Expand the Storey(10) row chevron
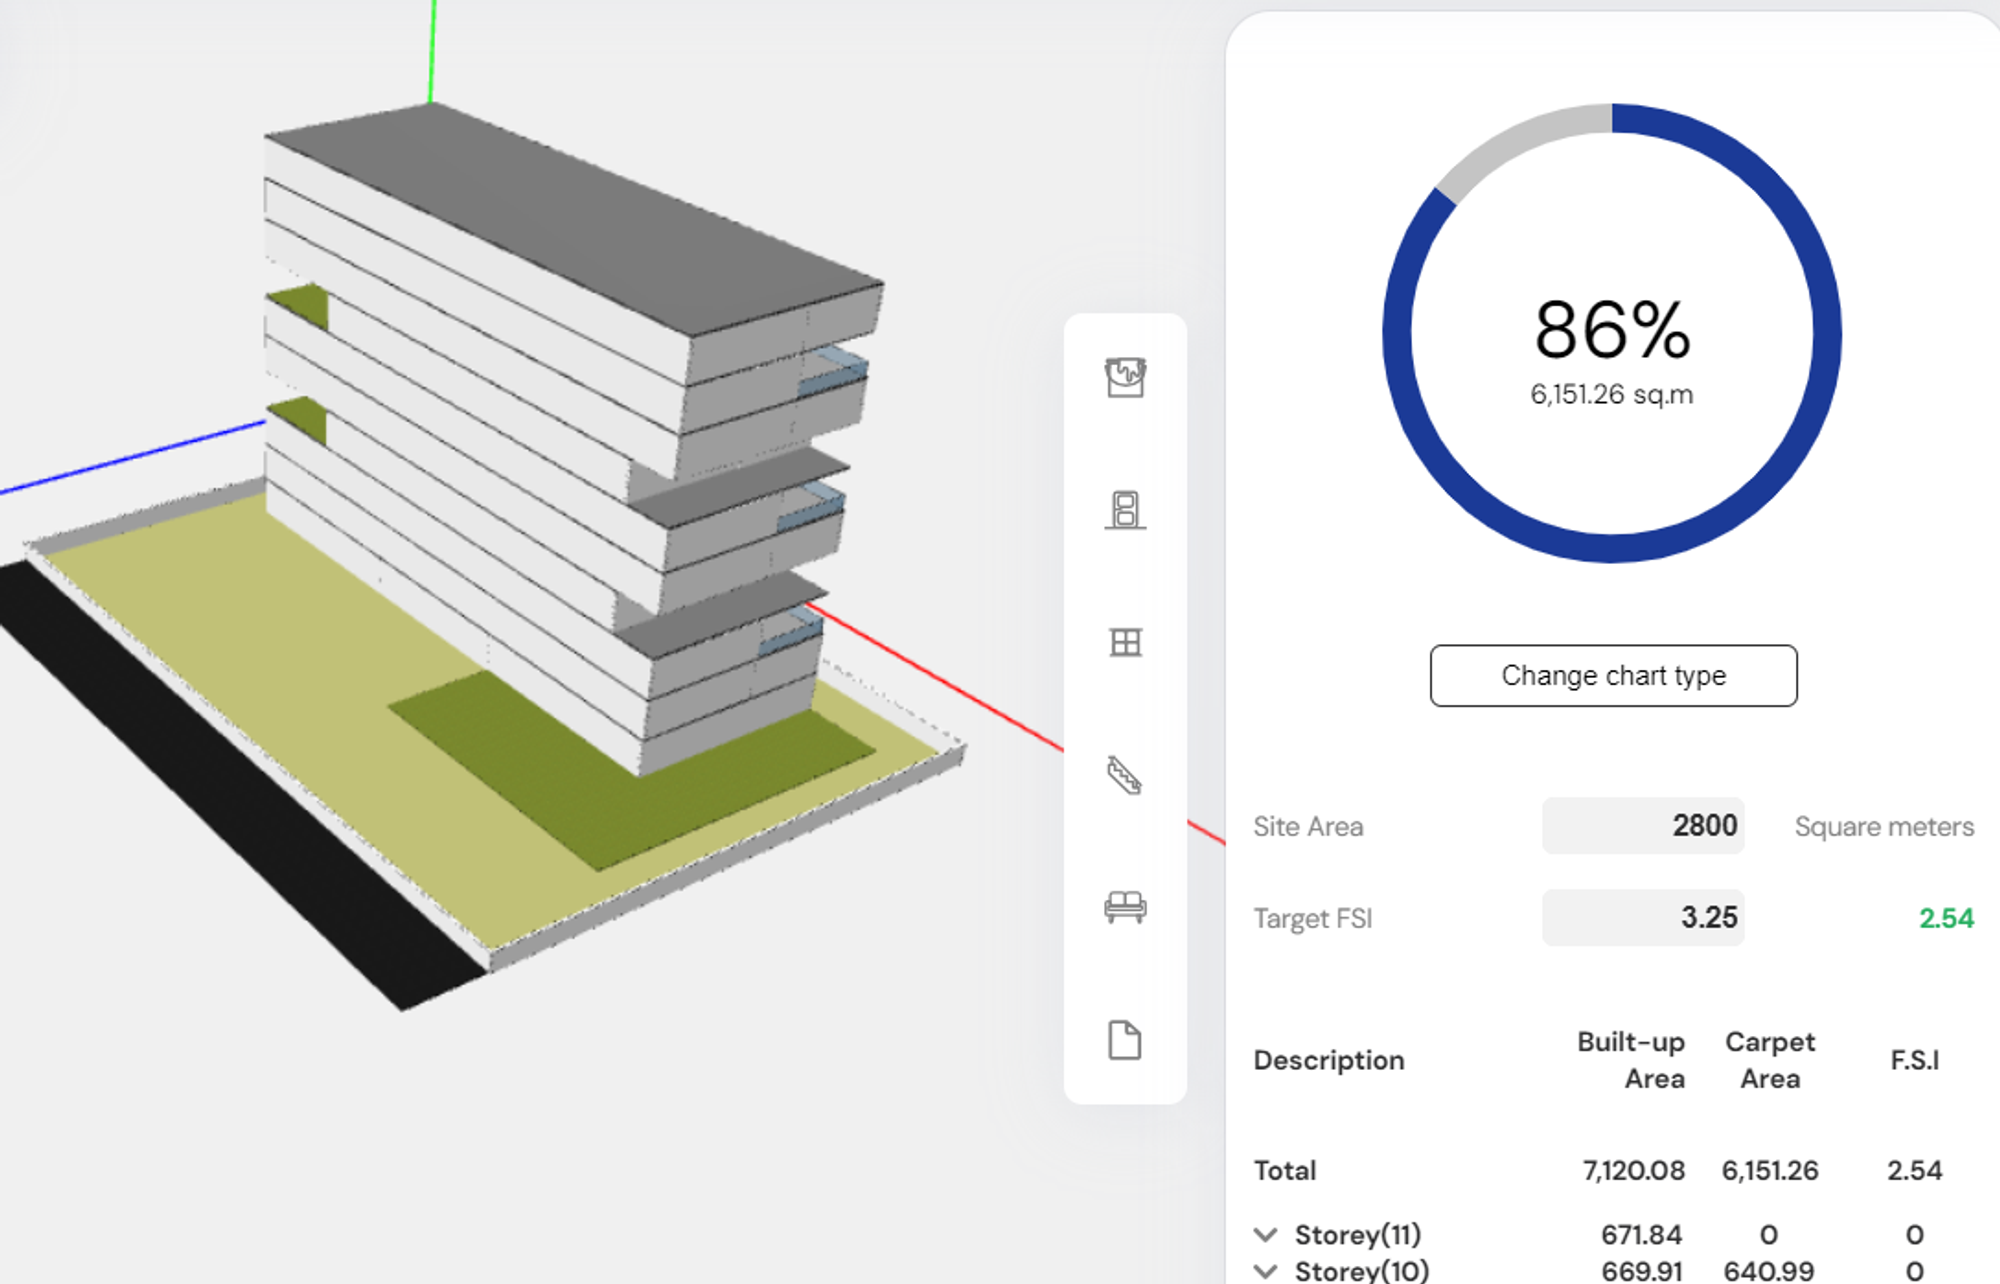 (x=1266, y=1271)
